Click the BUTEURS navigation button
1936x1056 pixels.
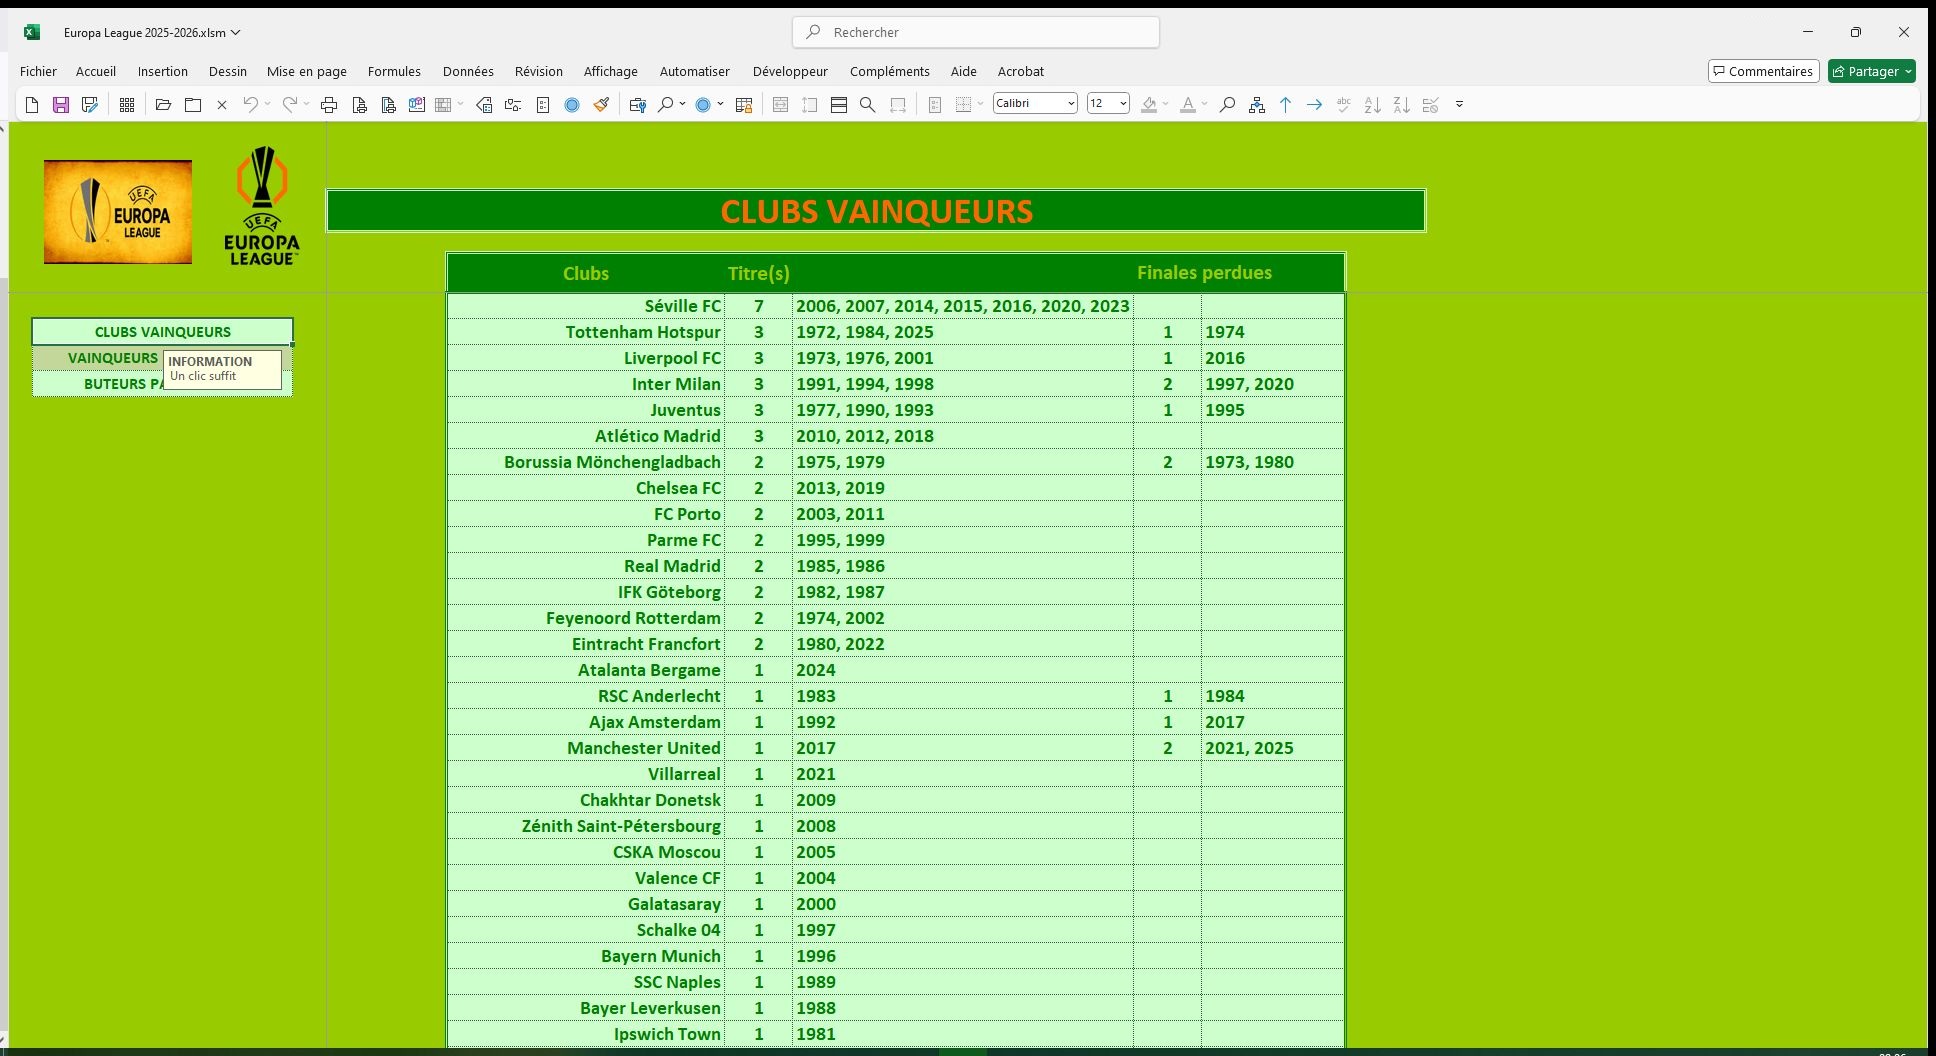(x=98, y=384)
